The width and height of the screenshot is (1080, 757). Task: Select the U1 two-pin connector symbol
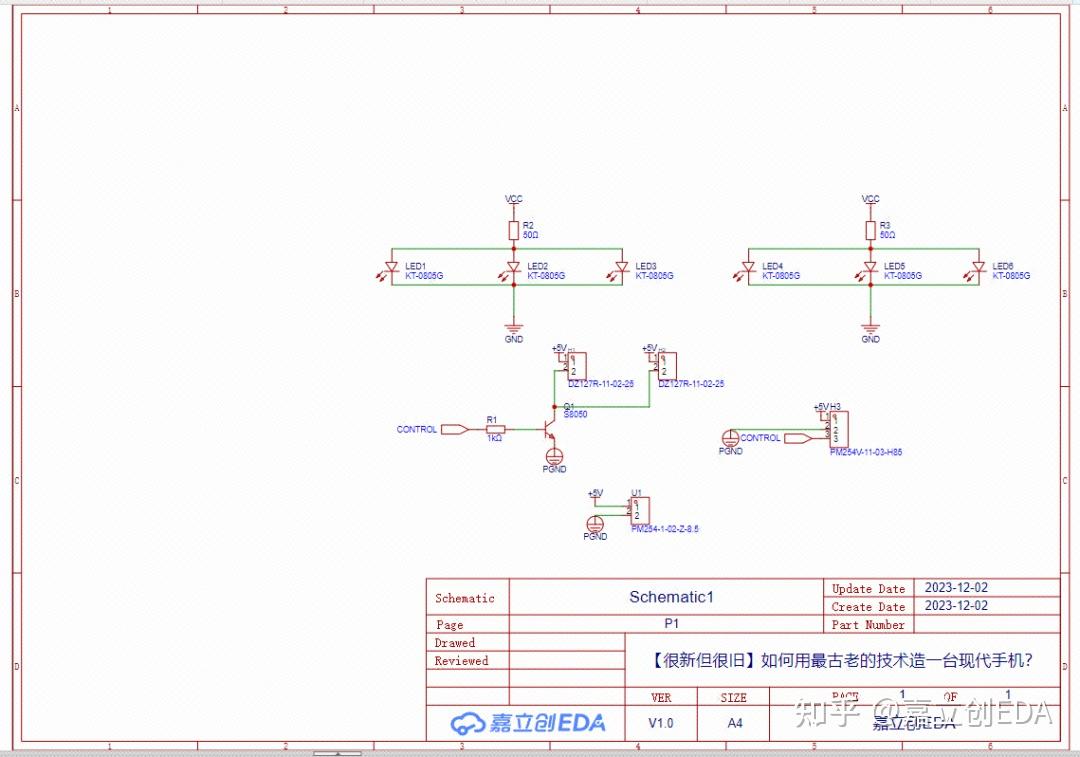tap(640, 511)
